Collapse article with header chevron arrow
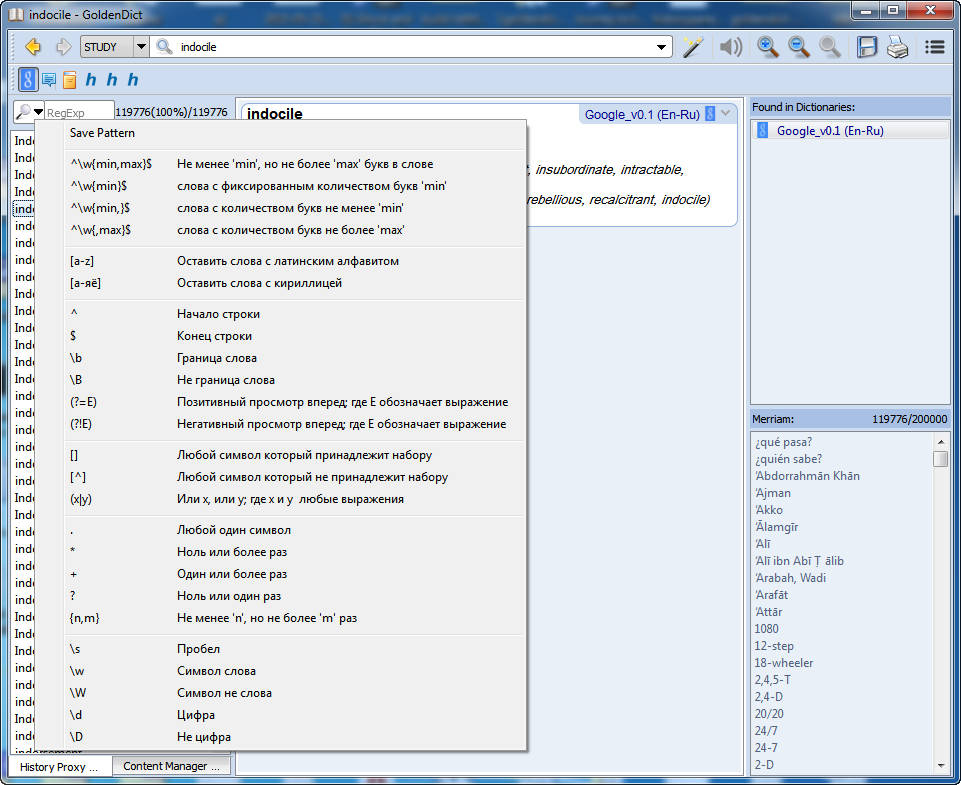Viewport: 961px width, 785px height. (726, 113)
